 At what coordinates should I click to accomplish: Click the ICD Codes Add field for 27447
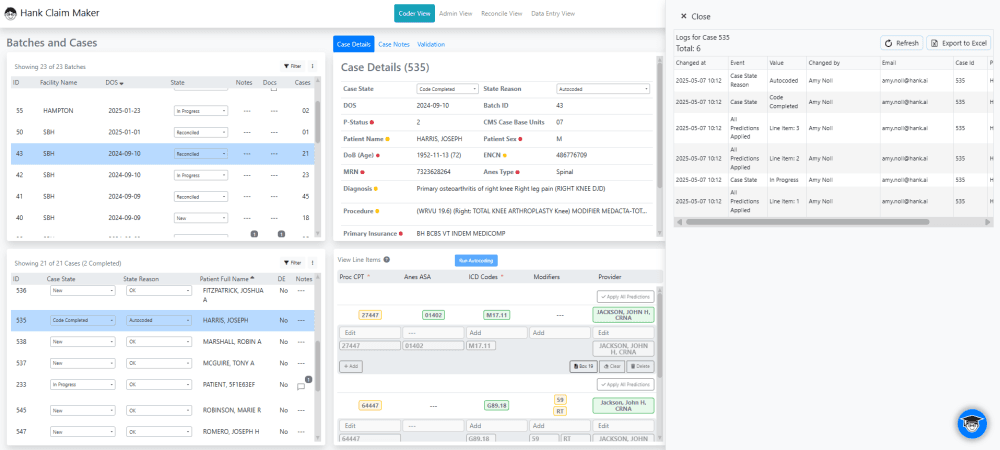[x=496, y=333]
